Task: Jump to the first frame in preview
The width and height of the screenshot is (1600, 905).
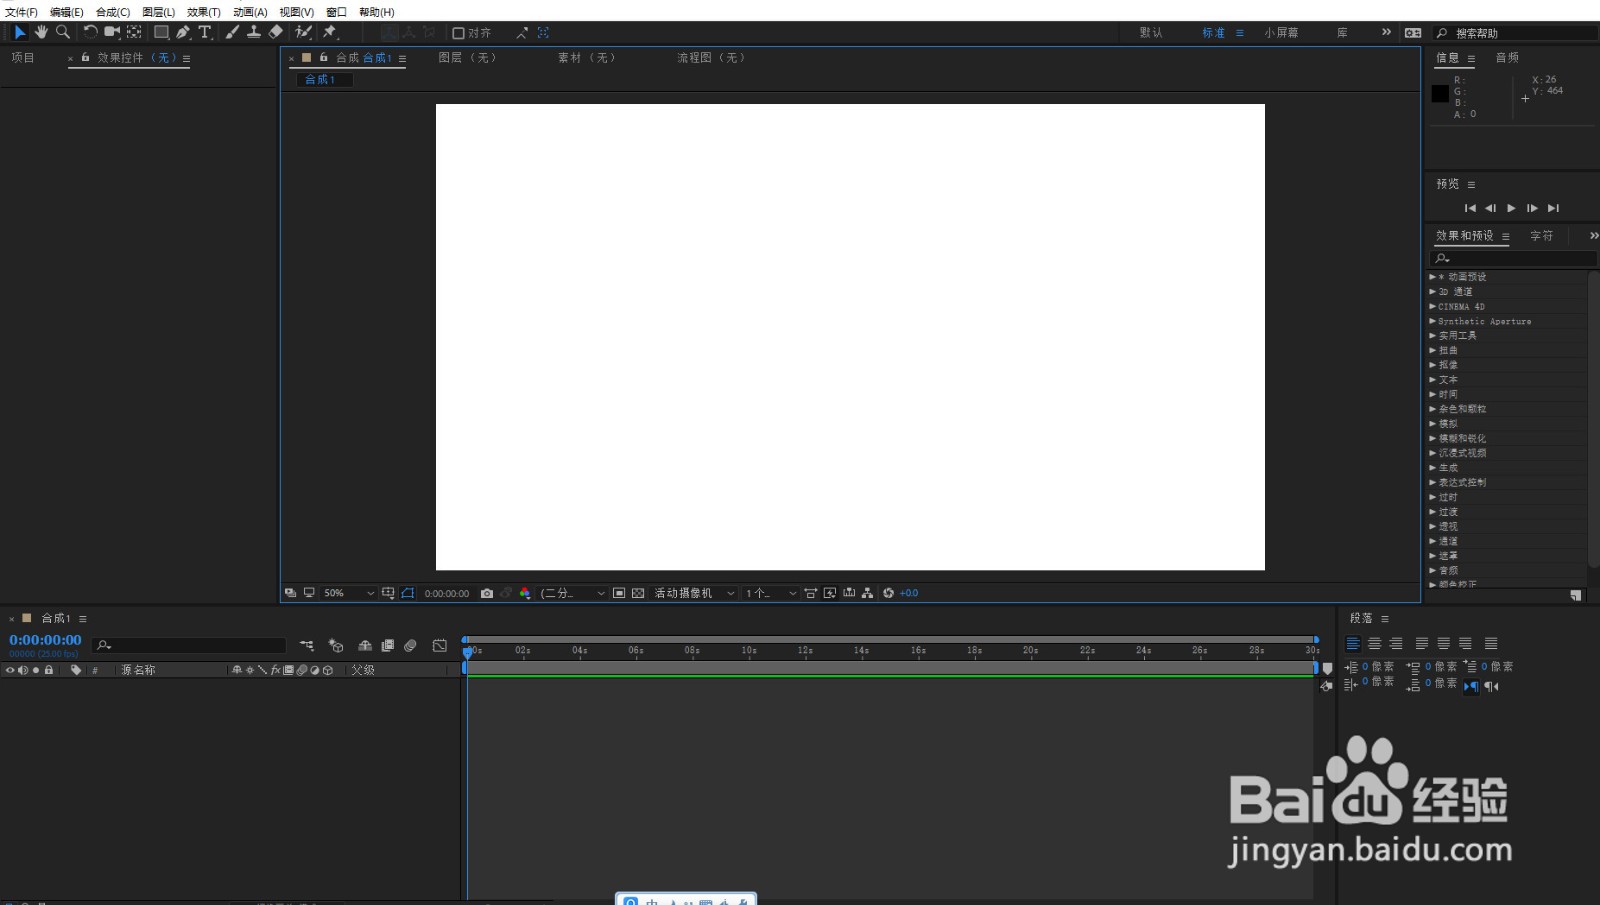Action: click(x=1470, y=208)
